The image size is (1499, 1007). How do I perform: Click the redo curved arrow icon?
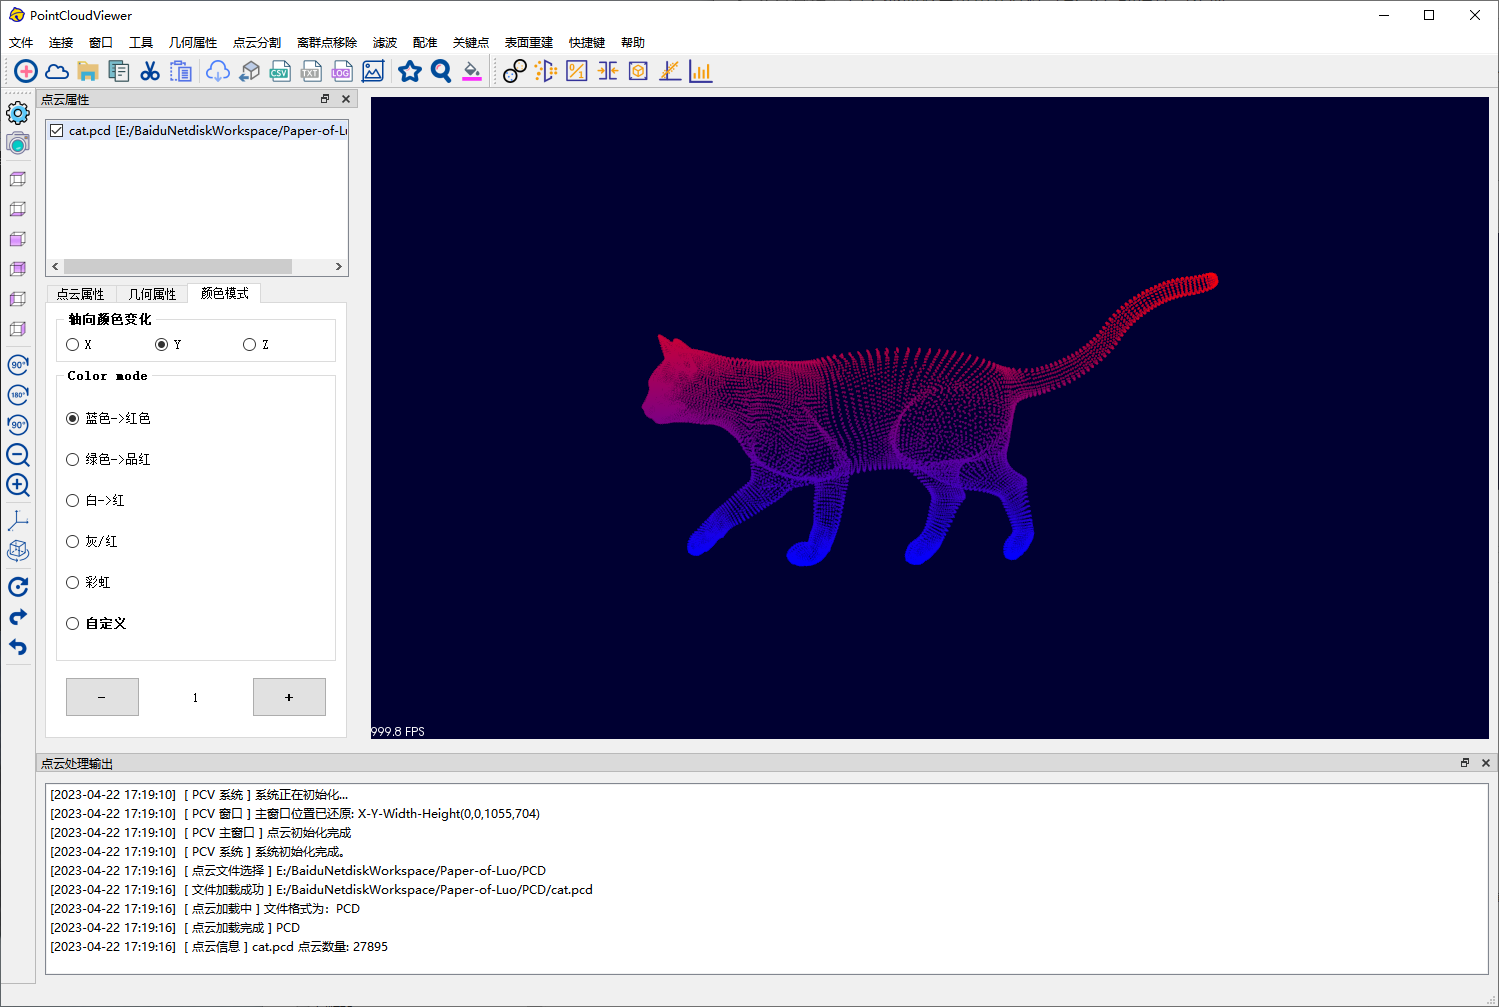[x=18, y=617]
